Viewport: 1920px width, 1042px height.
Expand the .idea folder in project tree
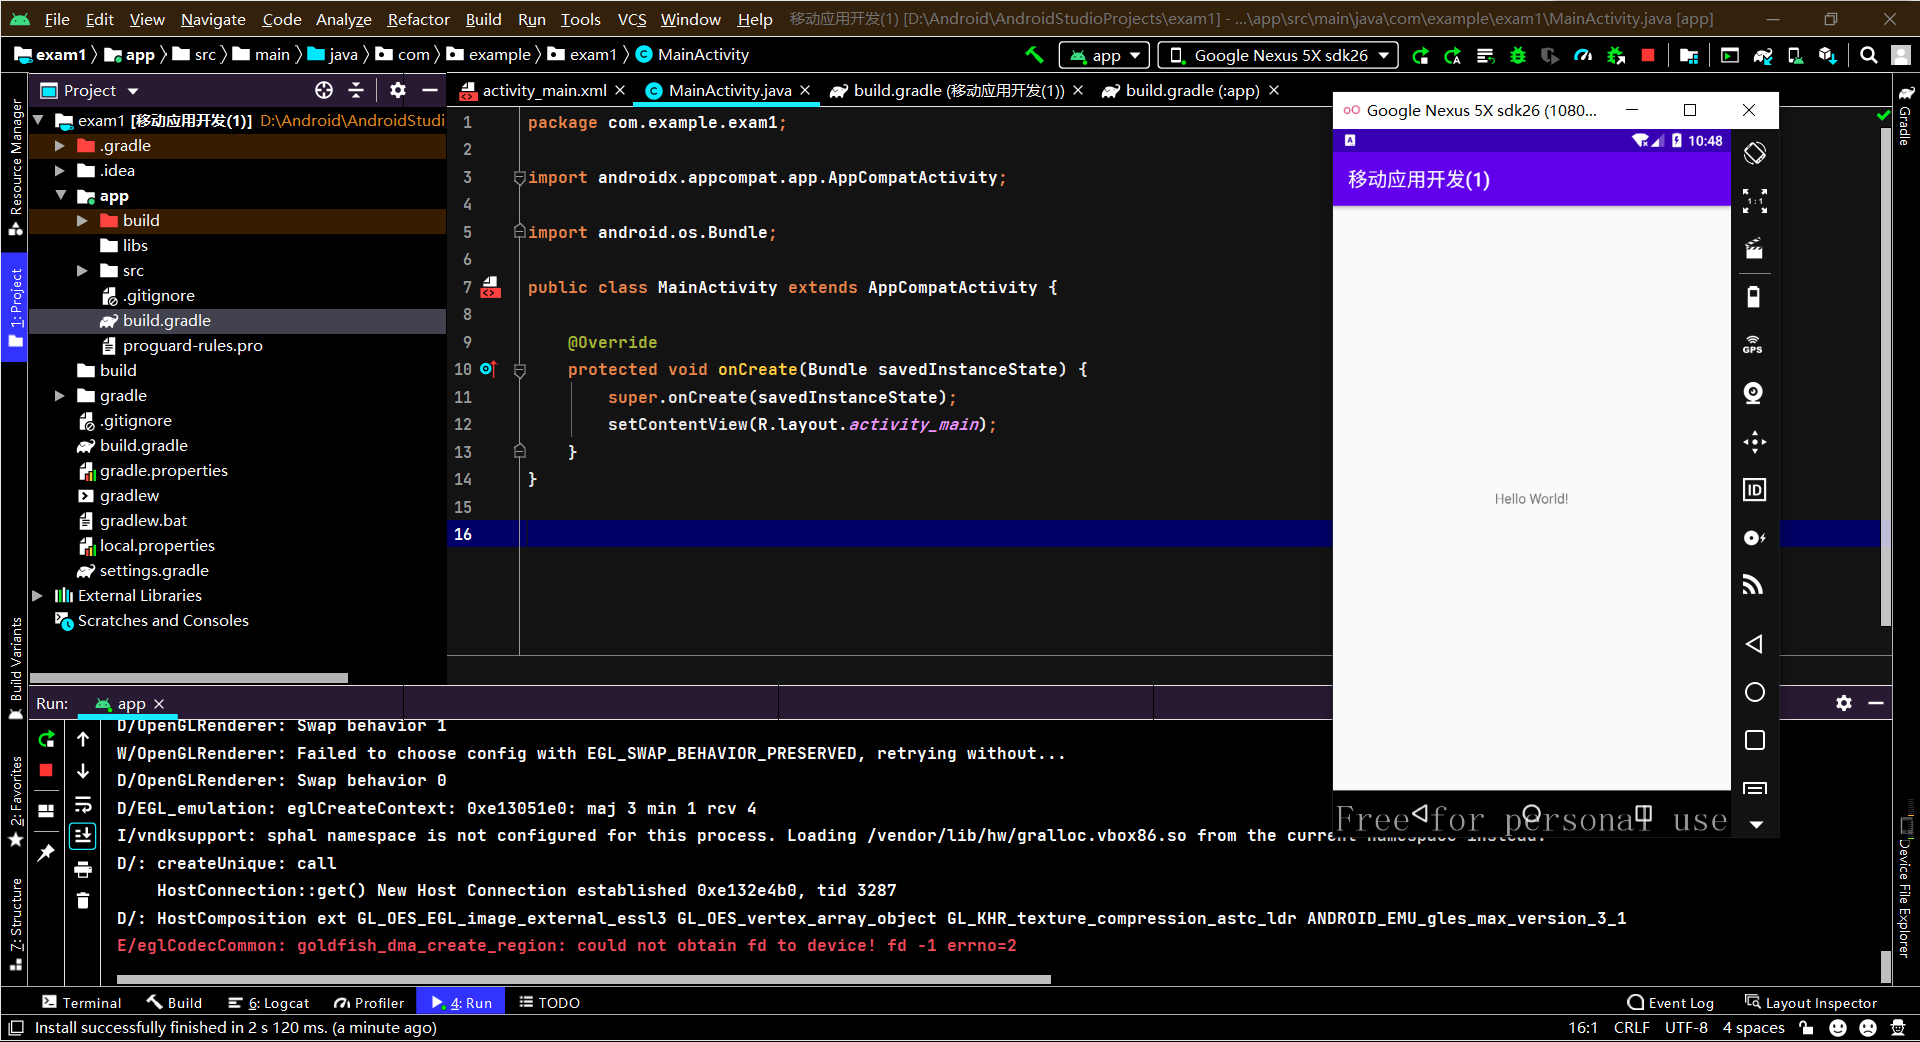pos(59,171)
